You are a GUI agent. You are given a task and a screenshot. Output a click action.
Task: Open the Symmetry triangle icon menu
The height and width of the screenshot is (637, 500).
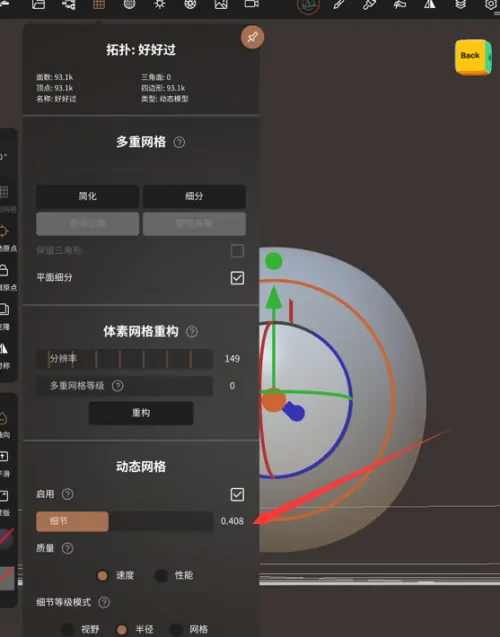click(430, 4)
